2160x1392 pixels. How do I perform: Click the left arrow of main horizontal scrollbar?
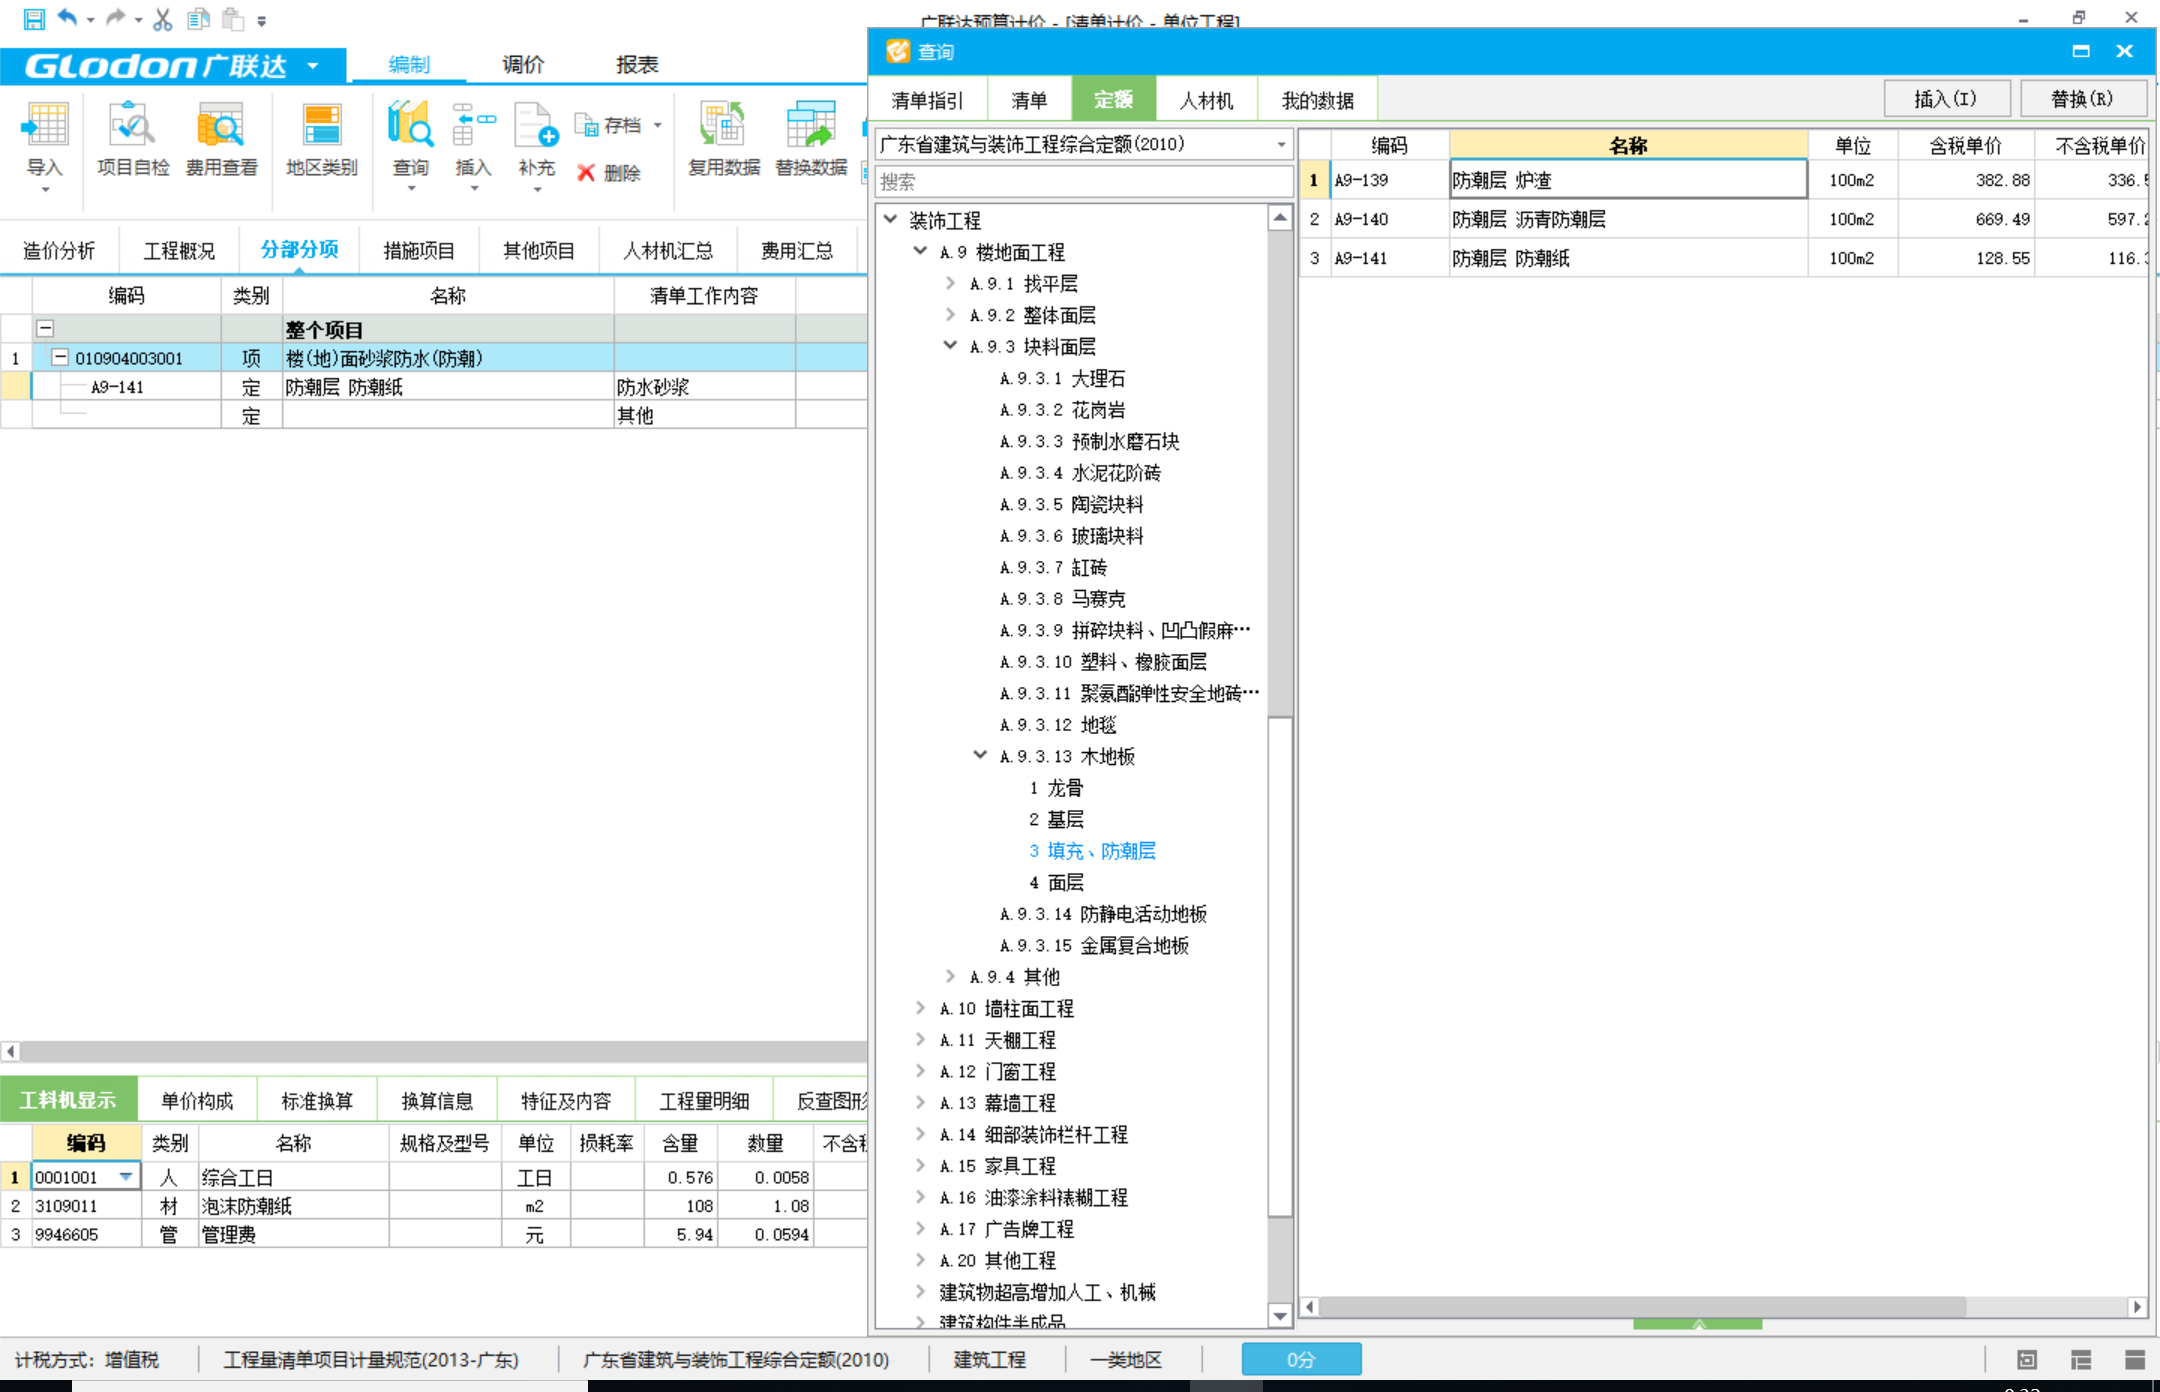click(x=10, y=1051)
